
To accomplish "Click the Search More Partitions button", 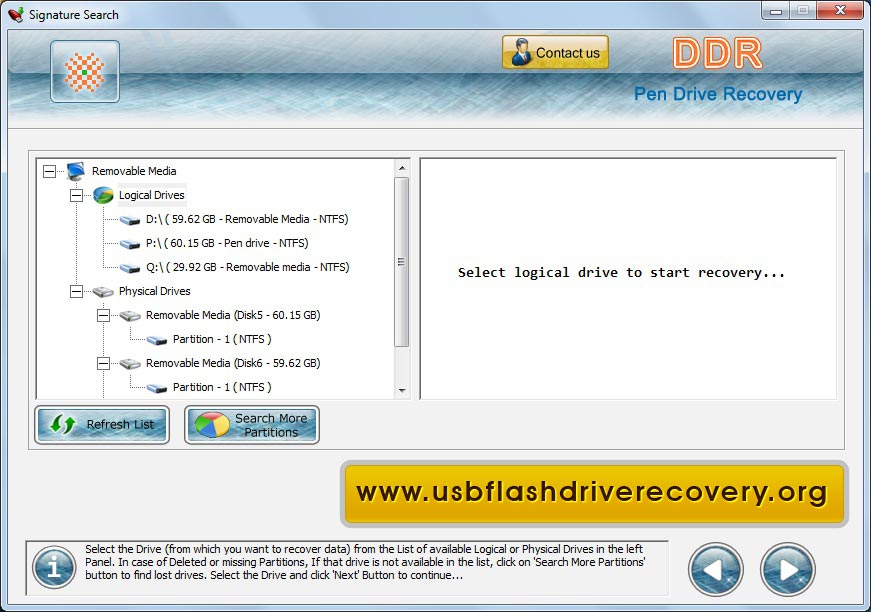I will (x=252, y=425).
